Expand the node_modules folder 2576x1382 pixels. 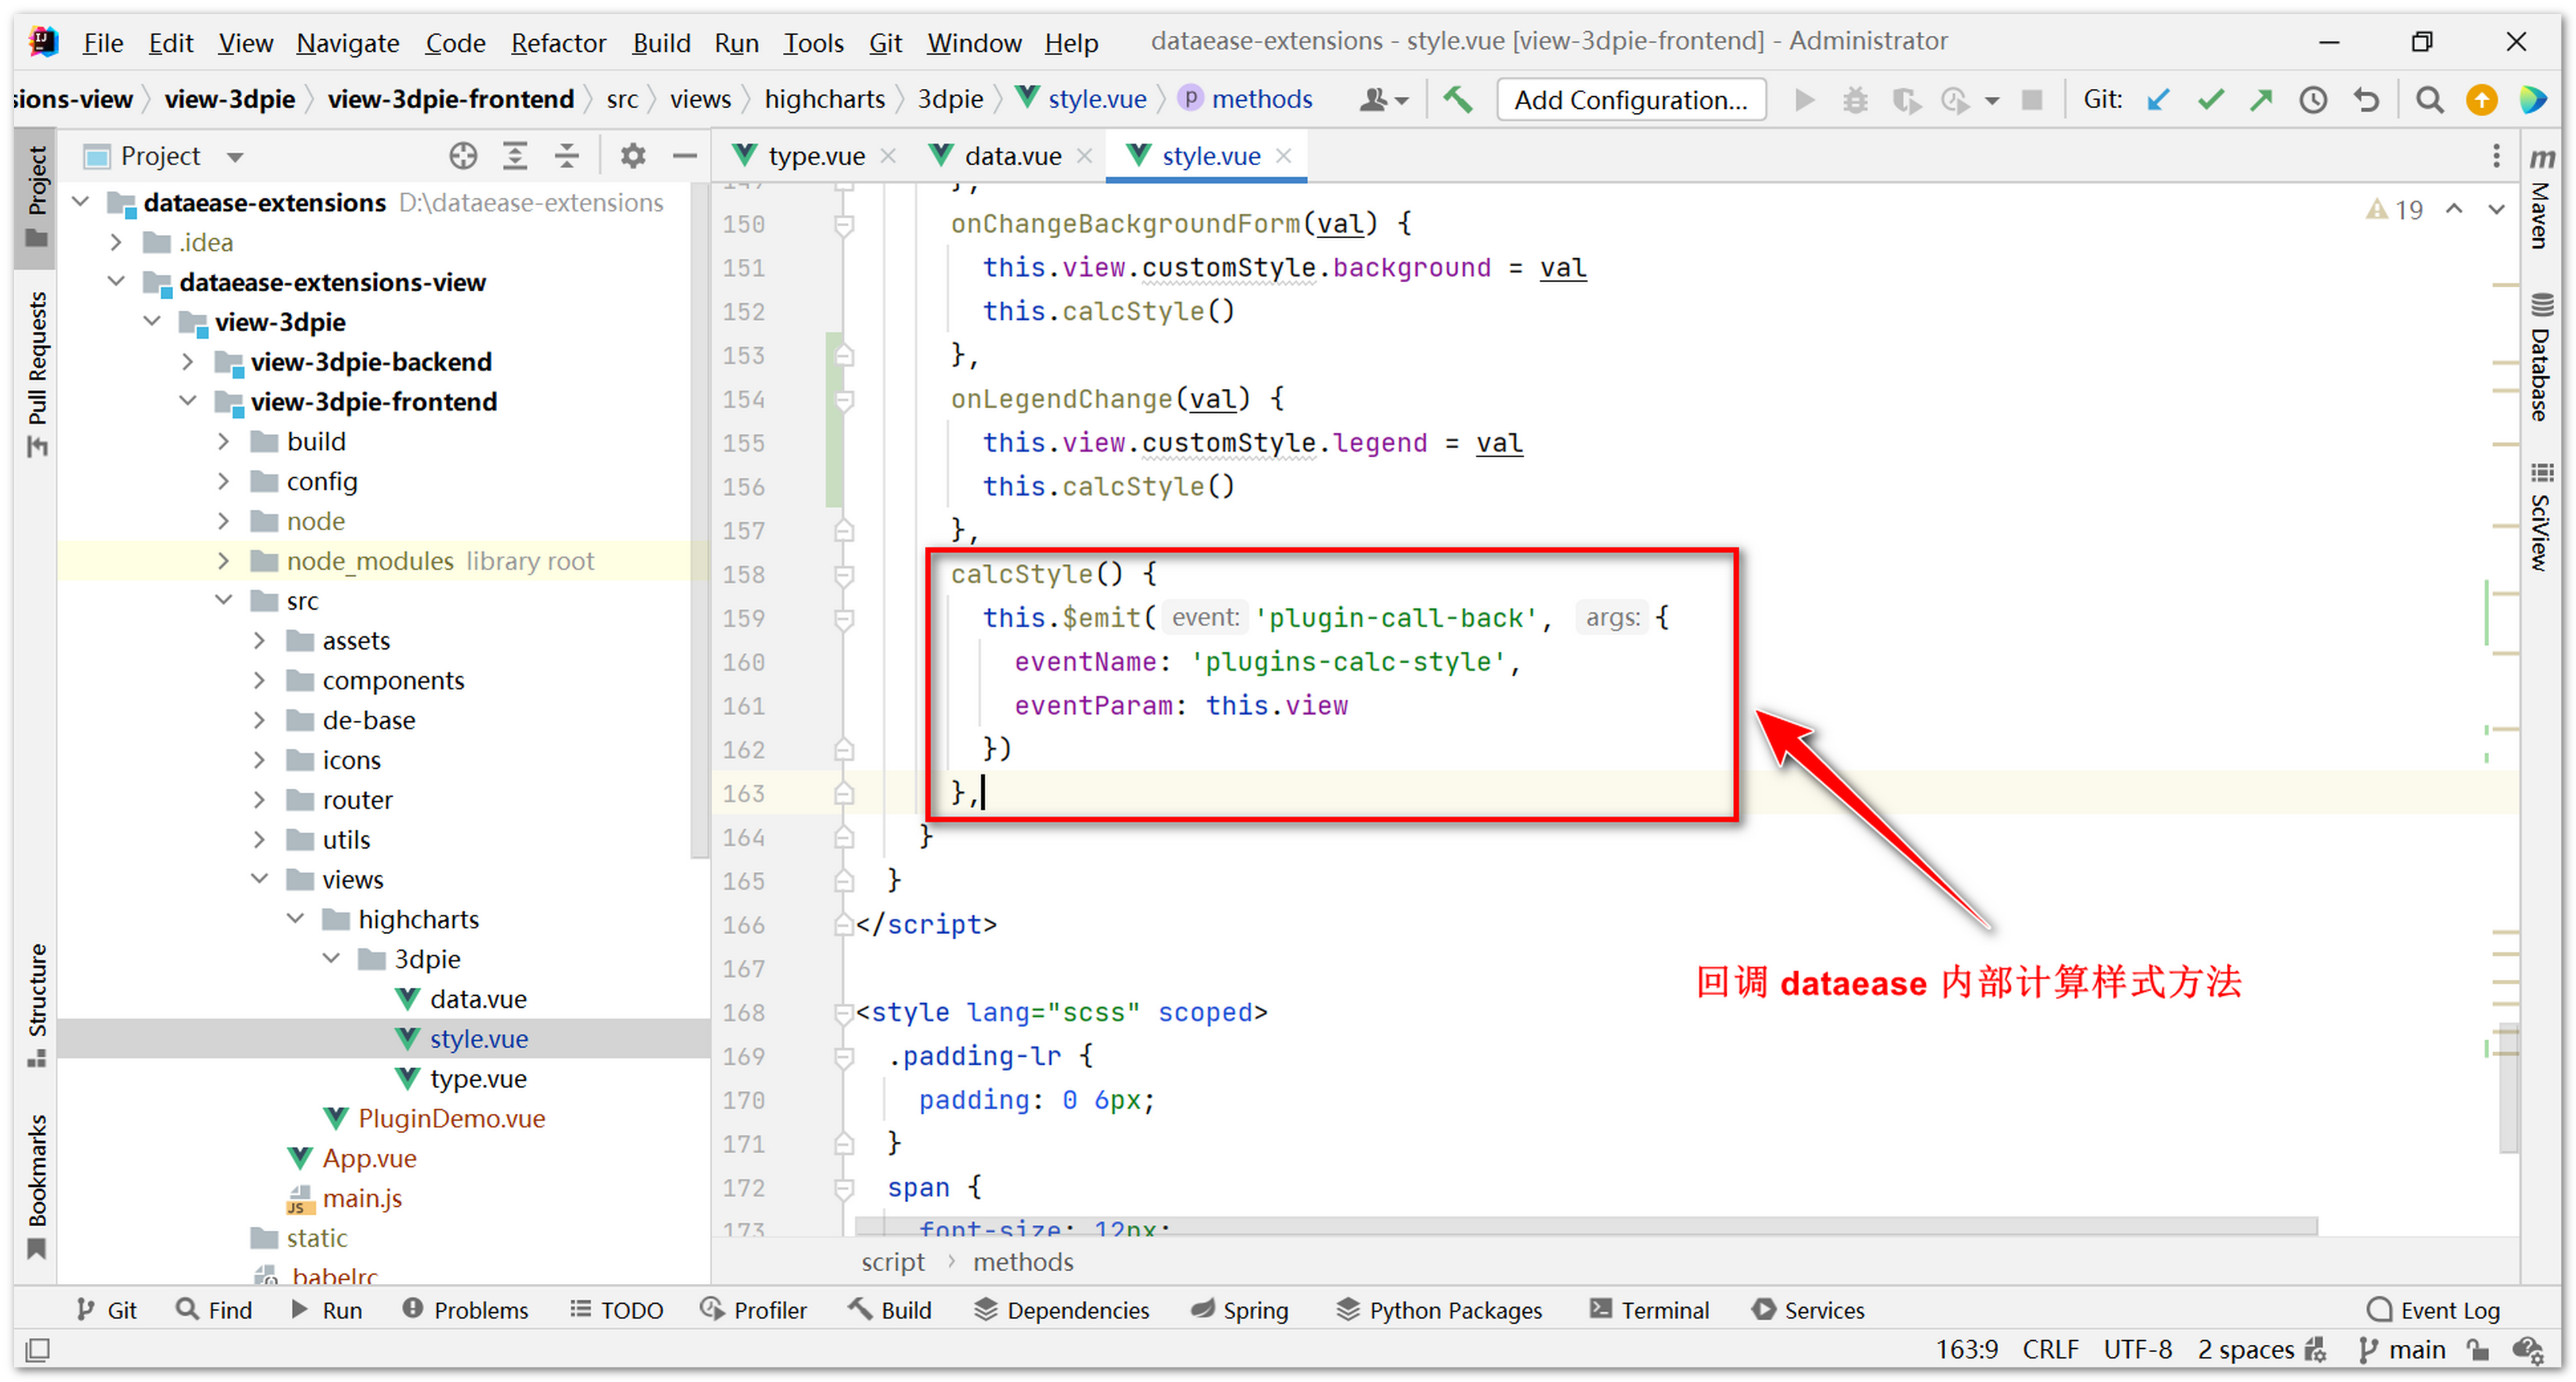click(223, 561)
